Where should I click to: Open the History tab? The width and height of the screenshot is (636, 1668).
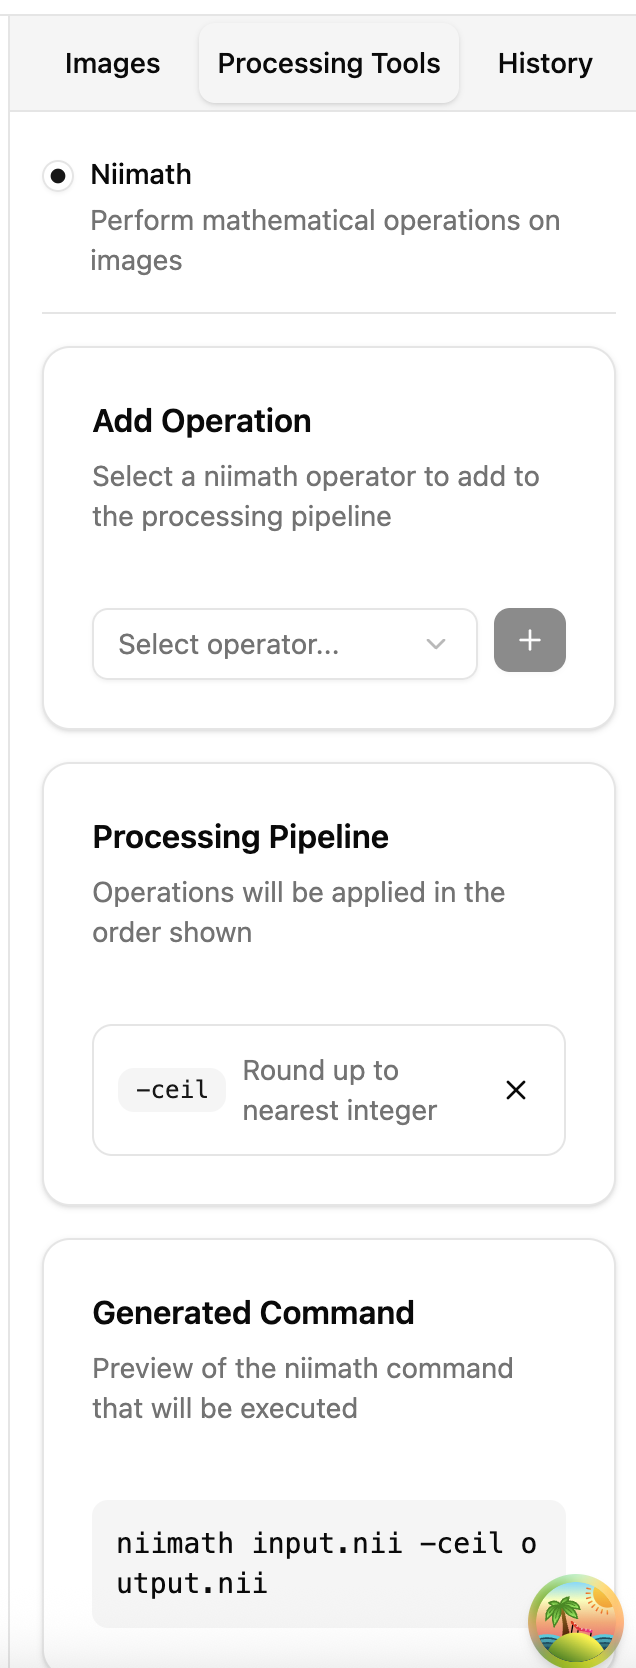point(545,64)
